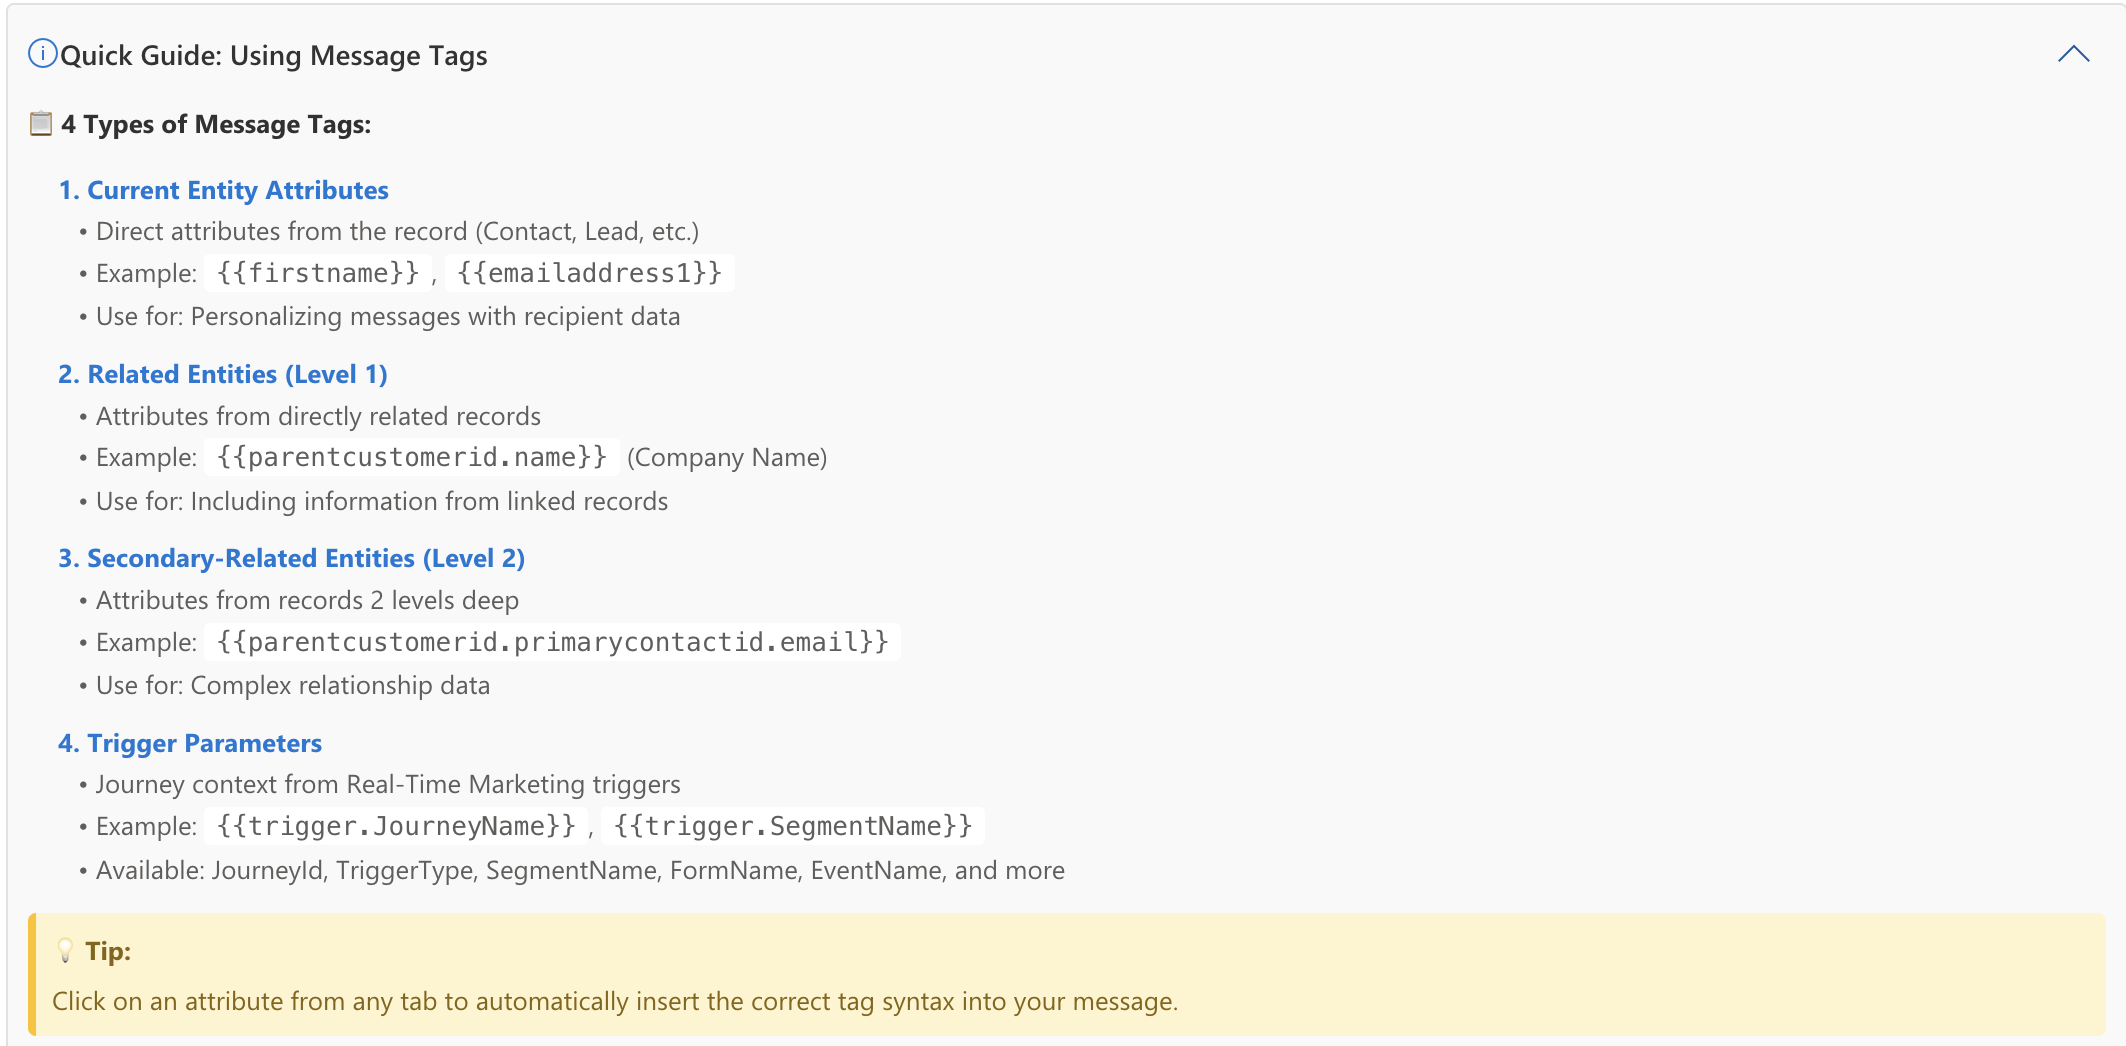
Task: Click the lightbulb icon in the Tip box
Action: (65, 951)
